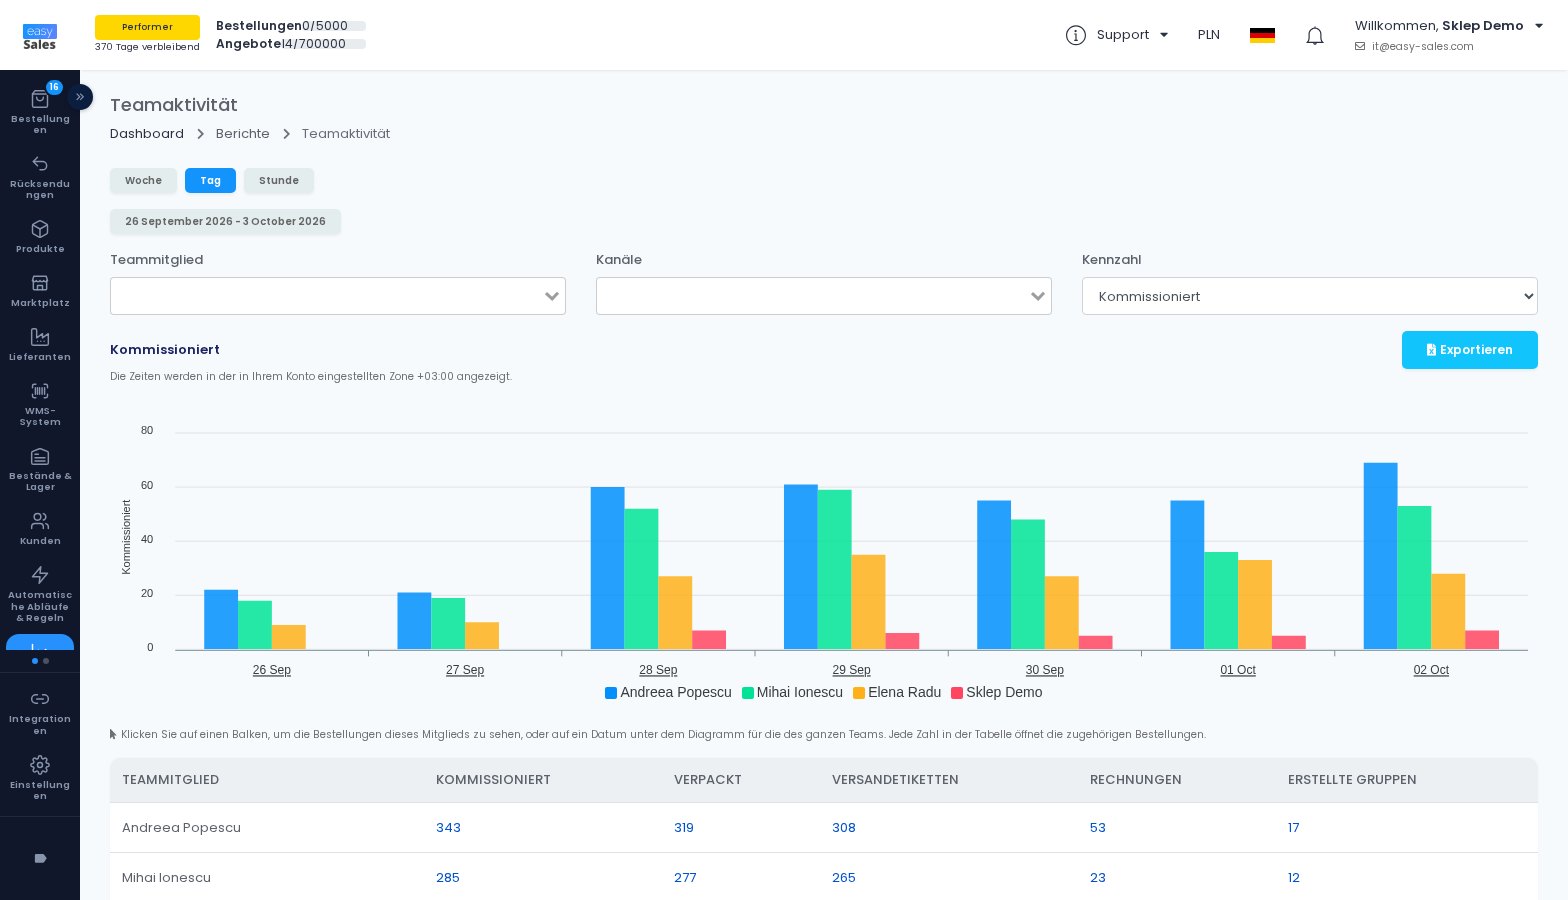Viewport: 1568px width, 900px height.
Task: Click the Performer plan badge
Action: click(x=147, y=27)
